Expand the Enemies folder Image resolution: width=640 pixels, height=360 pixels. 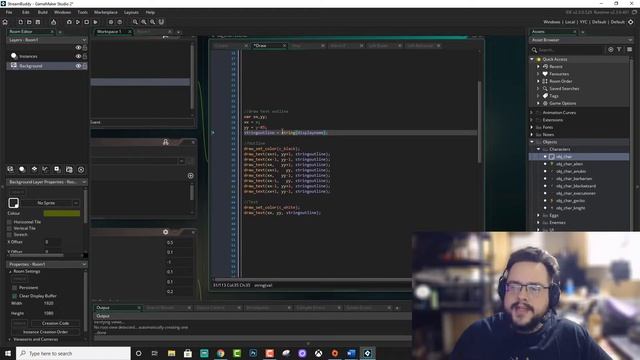tap(538, 222)
